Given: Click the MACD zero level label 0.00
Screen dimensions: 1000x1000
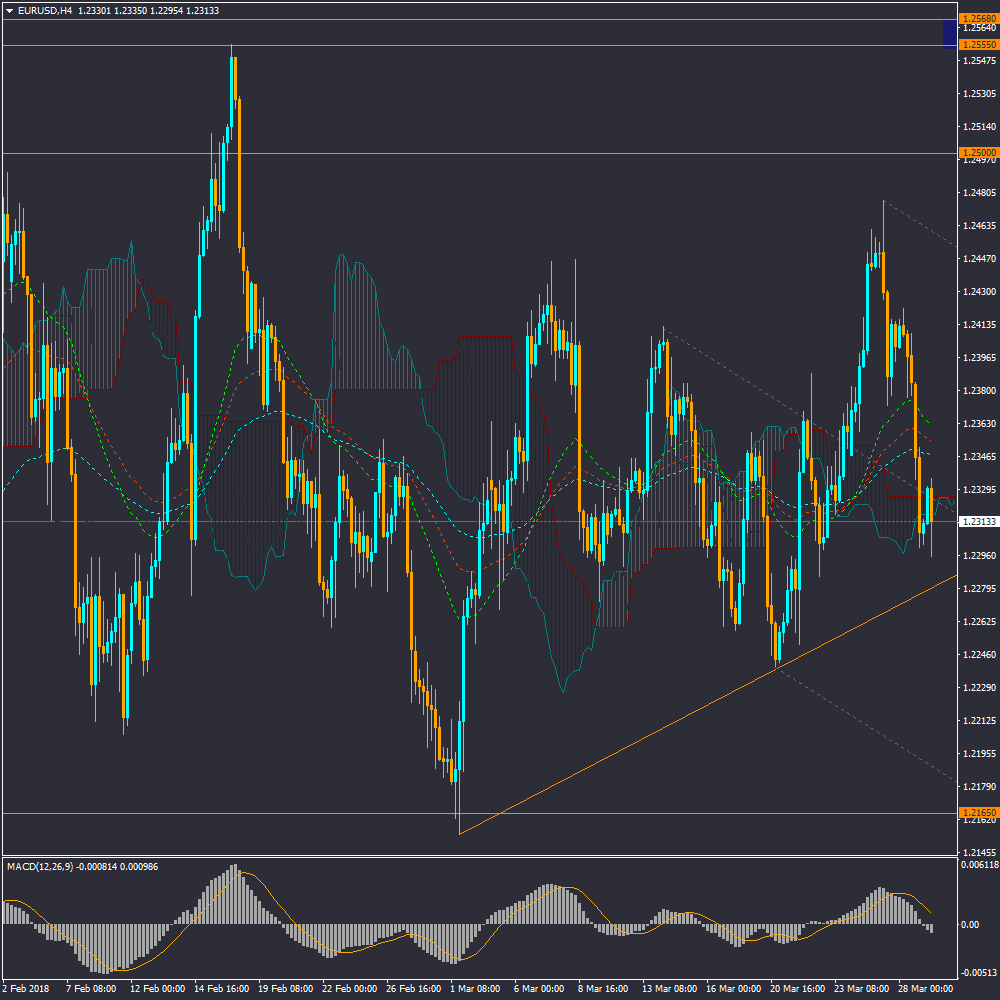Looking at the screenshot, I should point(970,925).
